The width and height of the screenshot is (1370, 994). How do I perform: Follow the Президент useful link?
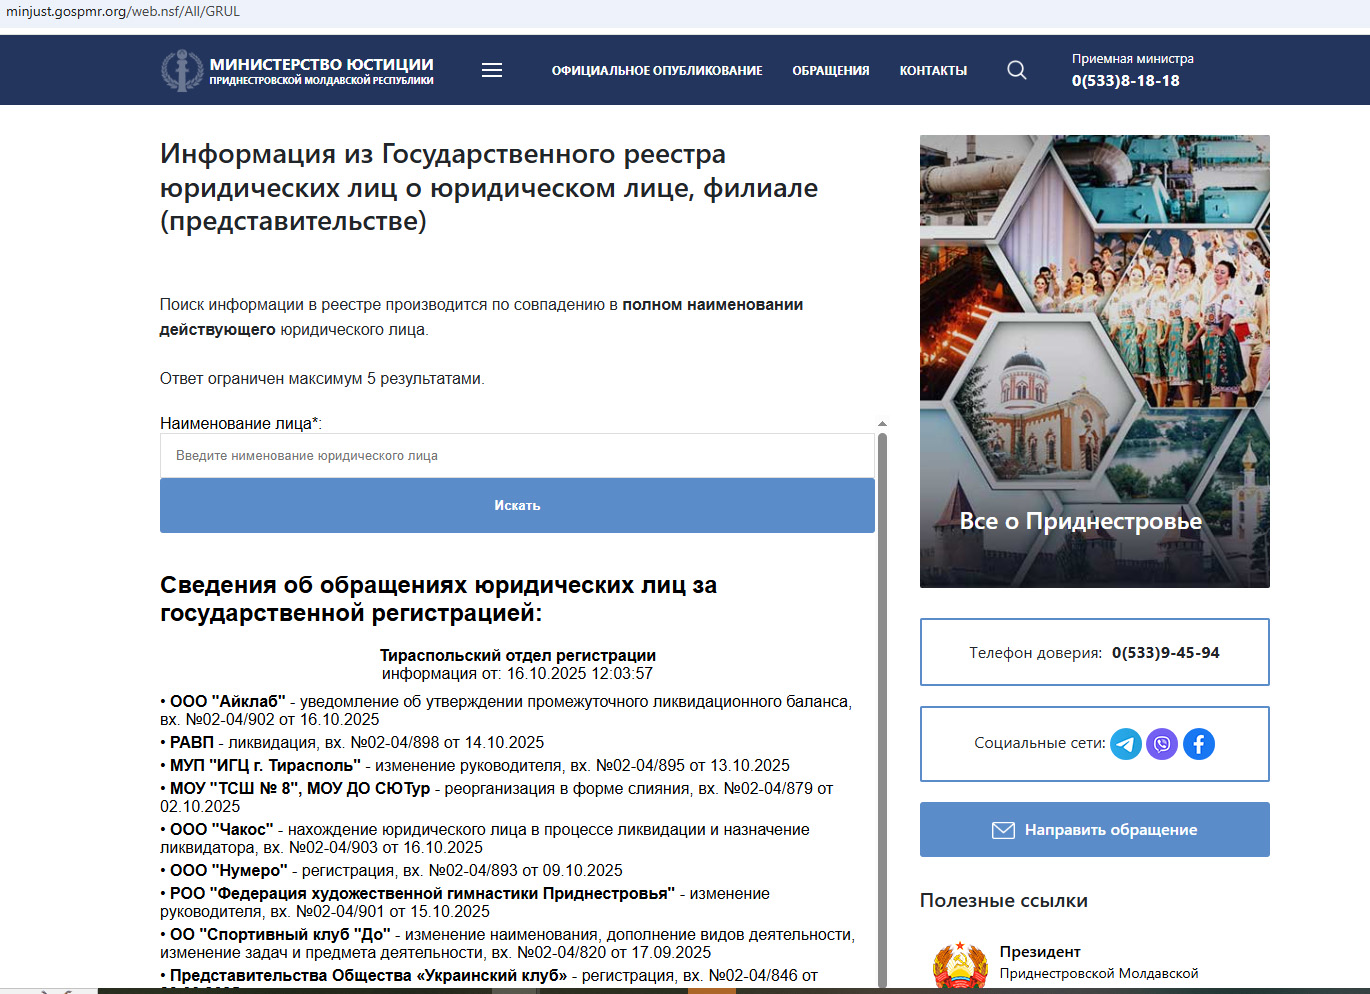[x=1040, y=952]
